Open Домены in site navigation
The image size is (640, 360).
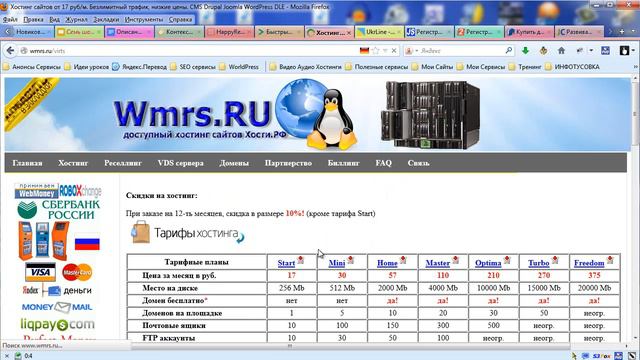tap(234, 163)
